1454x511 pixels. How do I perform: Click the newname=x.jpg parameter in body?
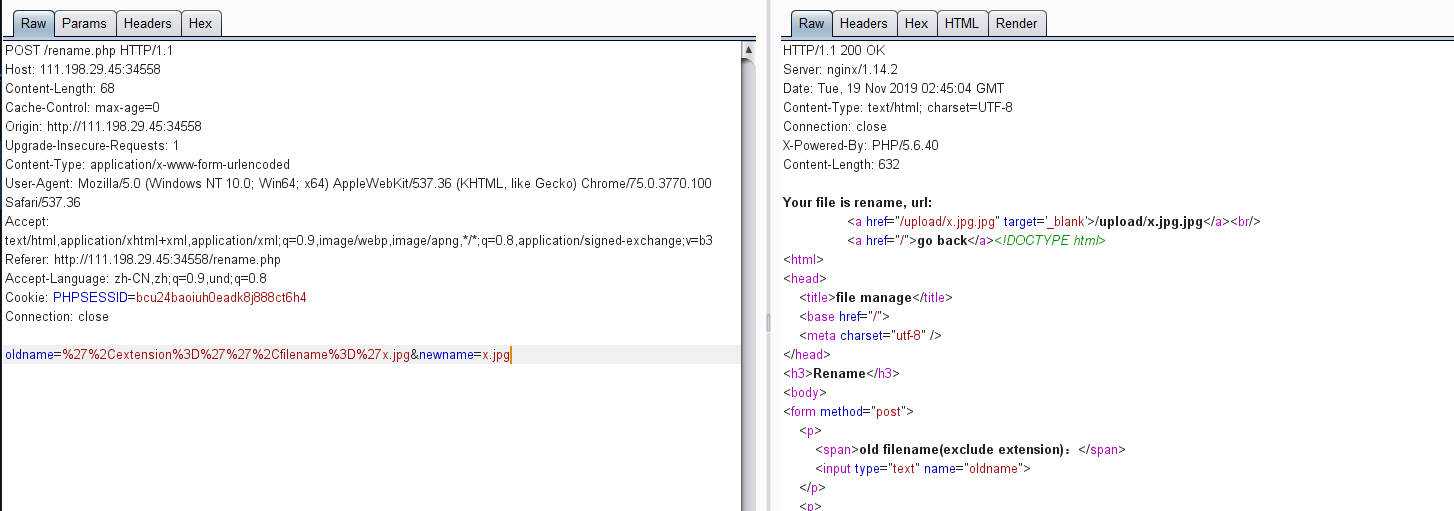pyautogui.click(x=464, y=354)
